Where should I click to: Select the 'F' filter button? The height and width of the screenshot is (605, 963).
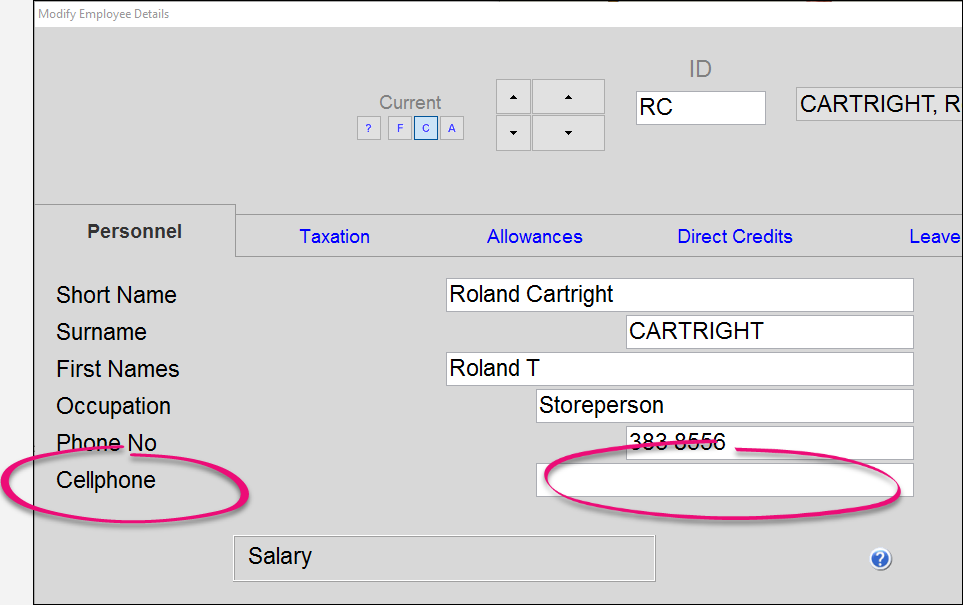(x=400, y=128)
